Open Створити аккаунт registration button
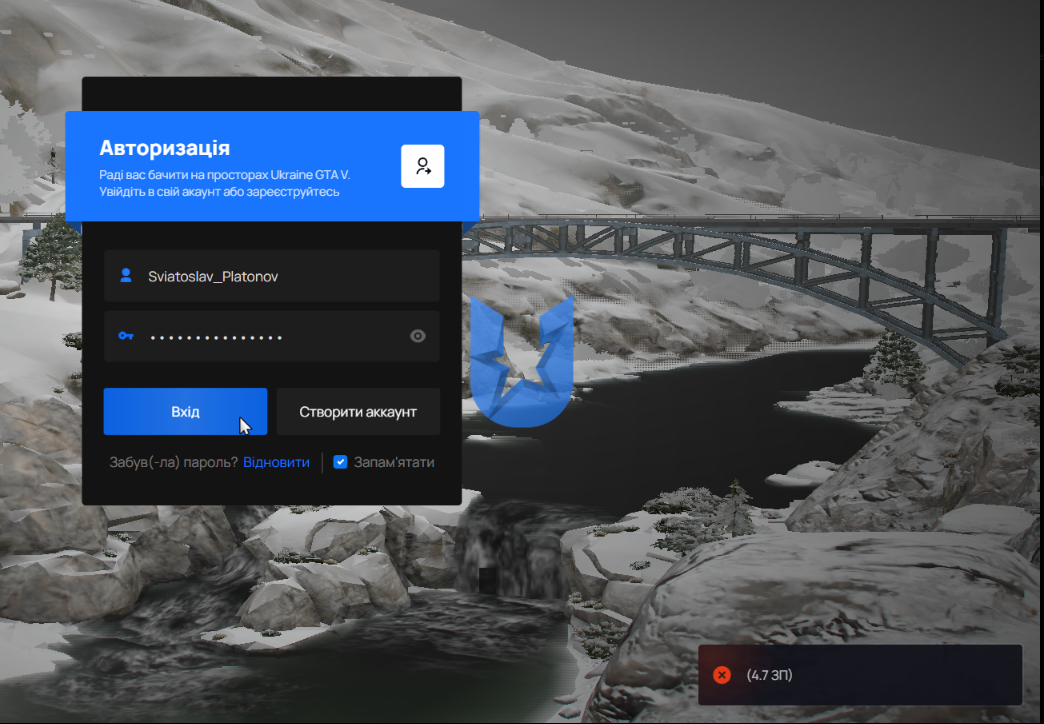The width and height of the screenshot is (1044, 724). coord(358,412)
